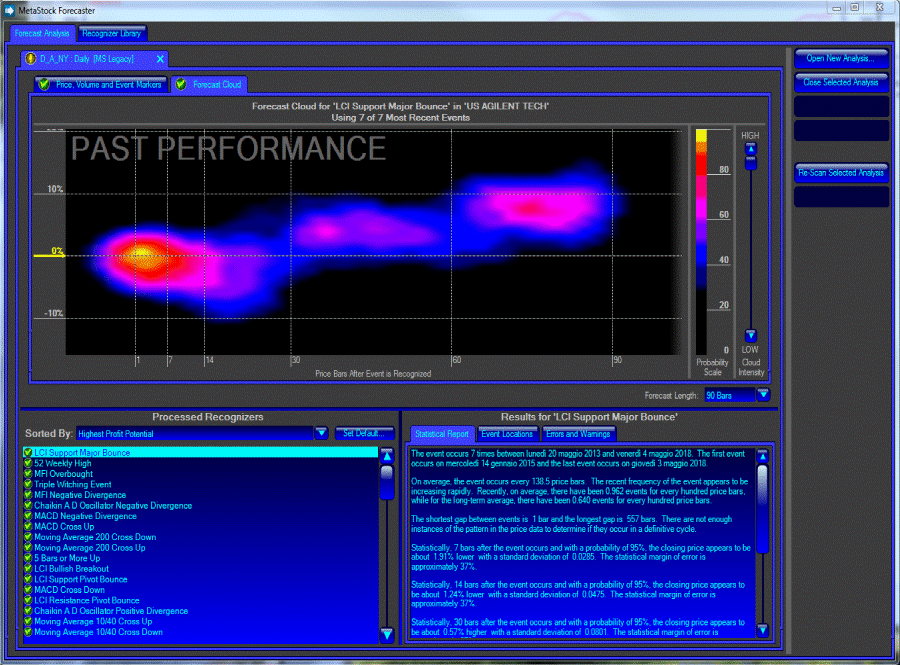900x665 pixels.
Task: Click the Highest Profit Potential sort box
Action: point(195,434)
